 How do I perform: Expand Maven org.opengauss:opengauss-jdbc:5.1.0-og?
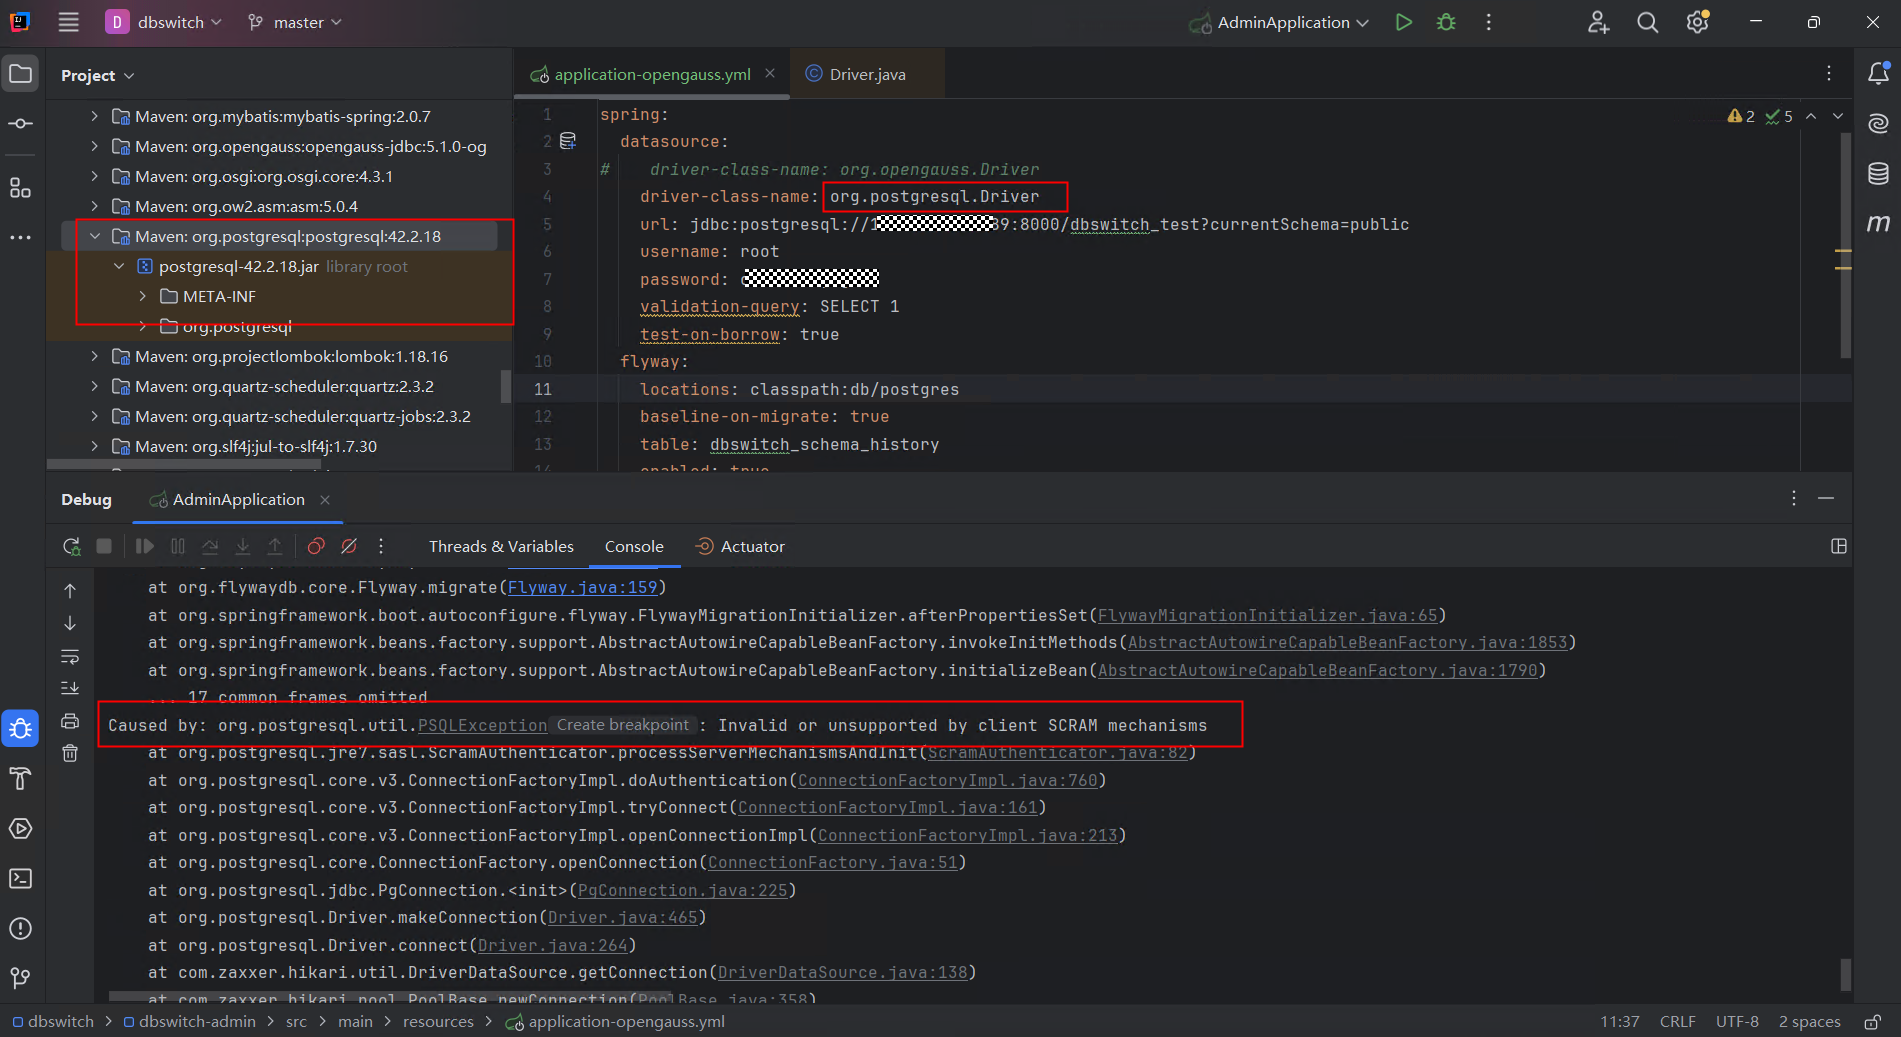[95, 146]
